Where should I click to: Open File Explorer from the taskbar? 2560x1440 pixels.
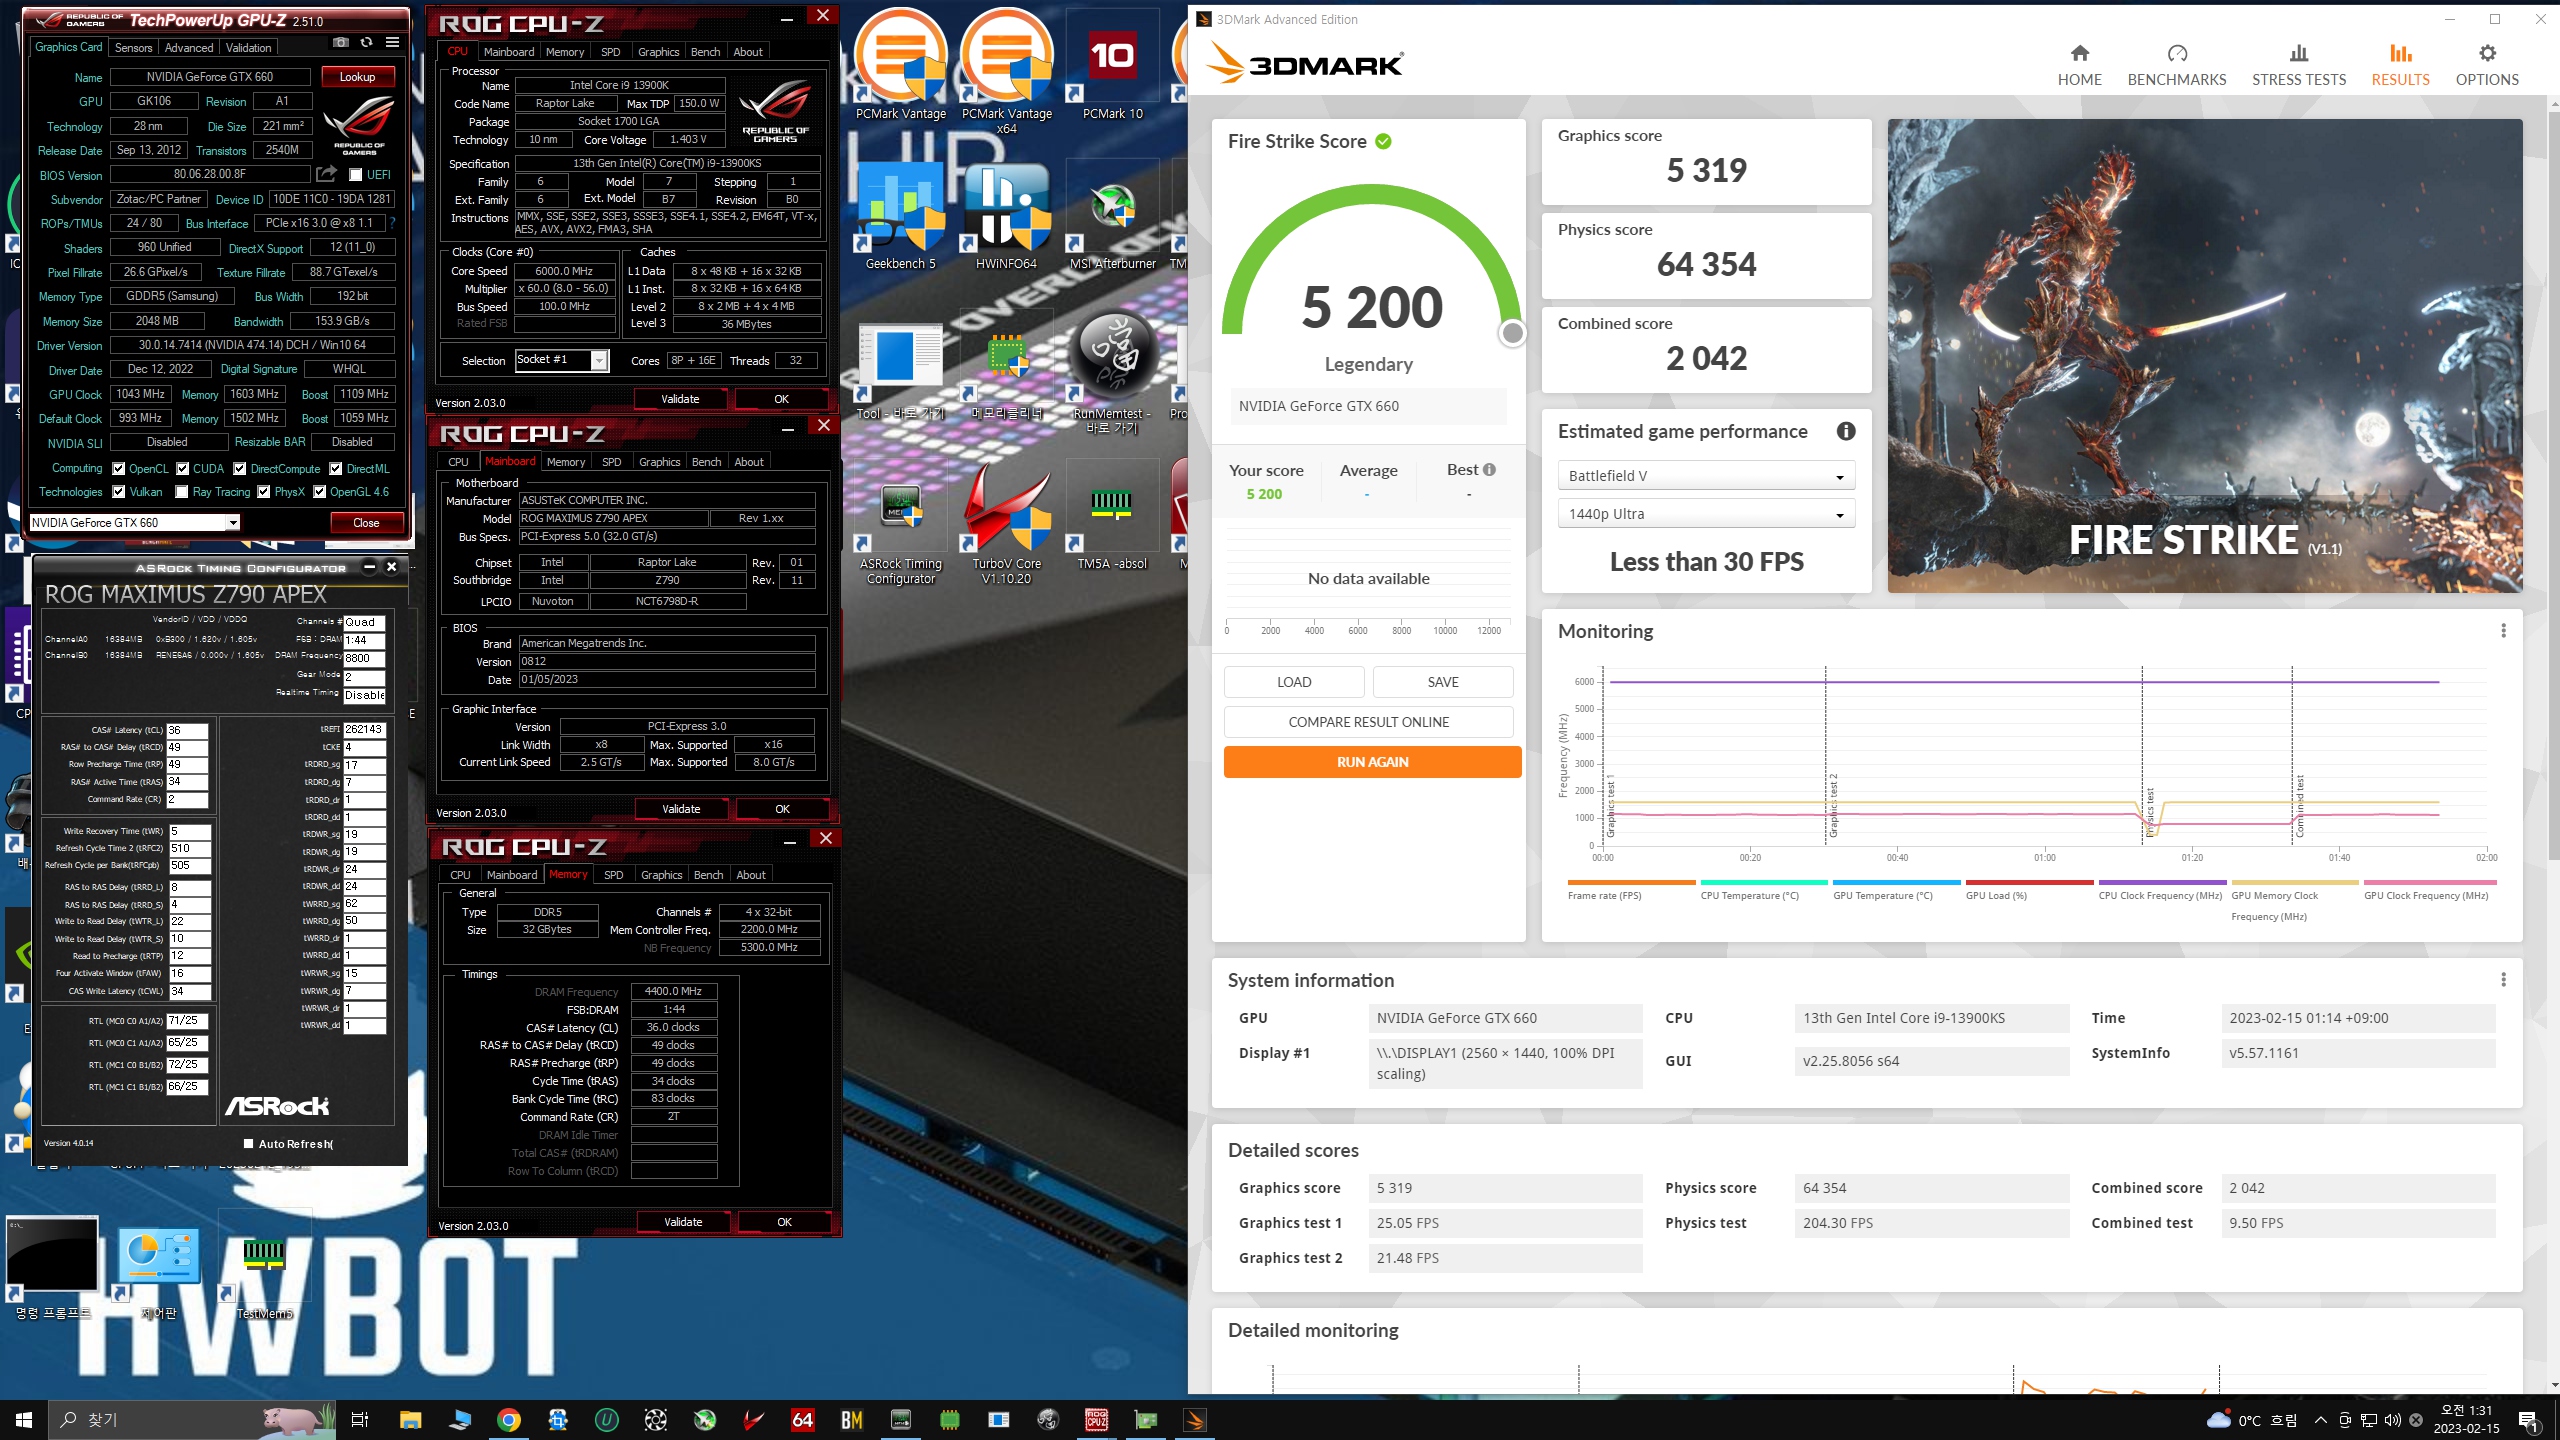coord(411,1419)
